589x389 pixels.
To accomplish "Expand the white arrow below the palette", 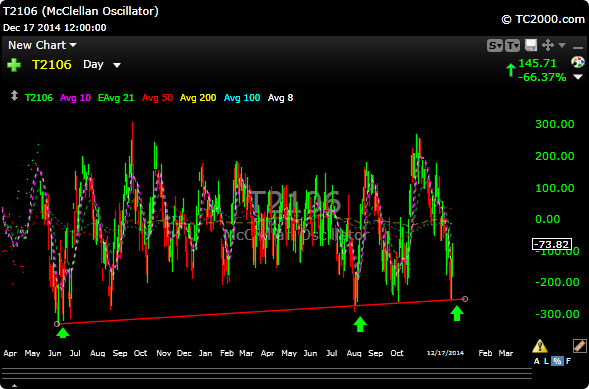I will point(577,77).
